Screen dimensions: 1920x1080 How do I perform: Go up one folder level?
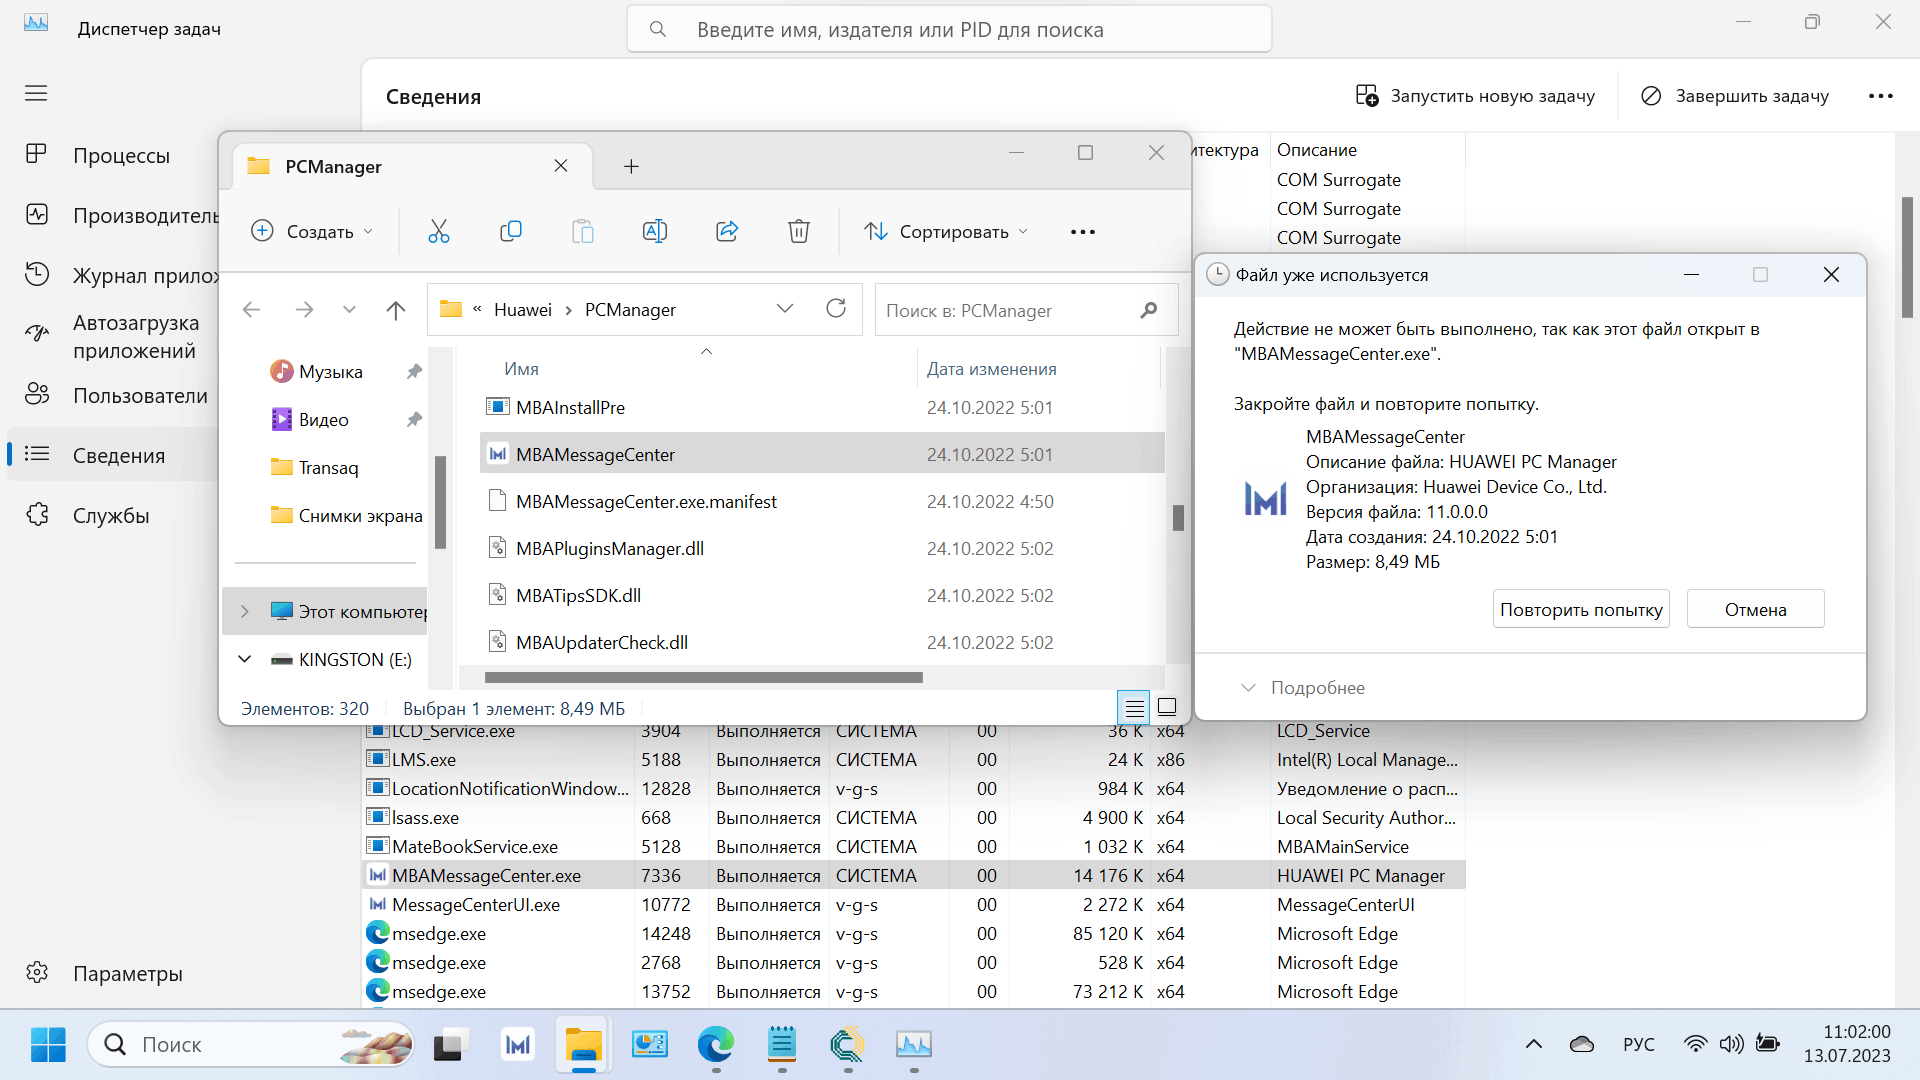396,310
